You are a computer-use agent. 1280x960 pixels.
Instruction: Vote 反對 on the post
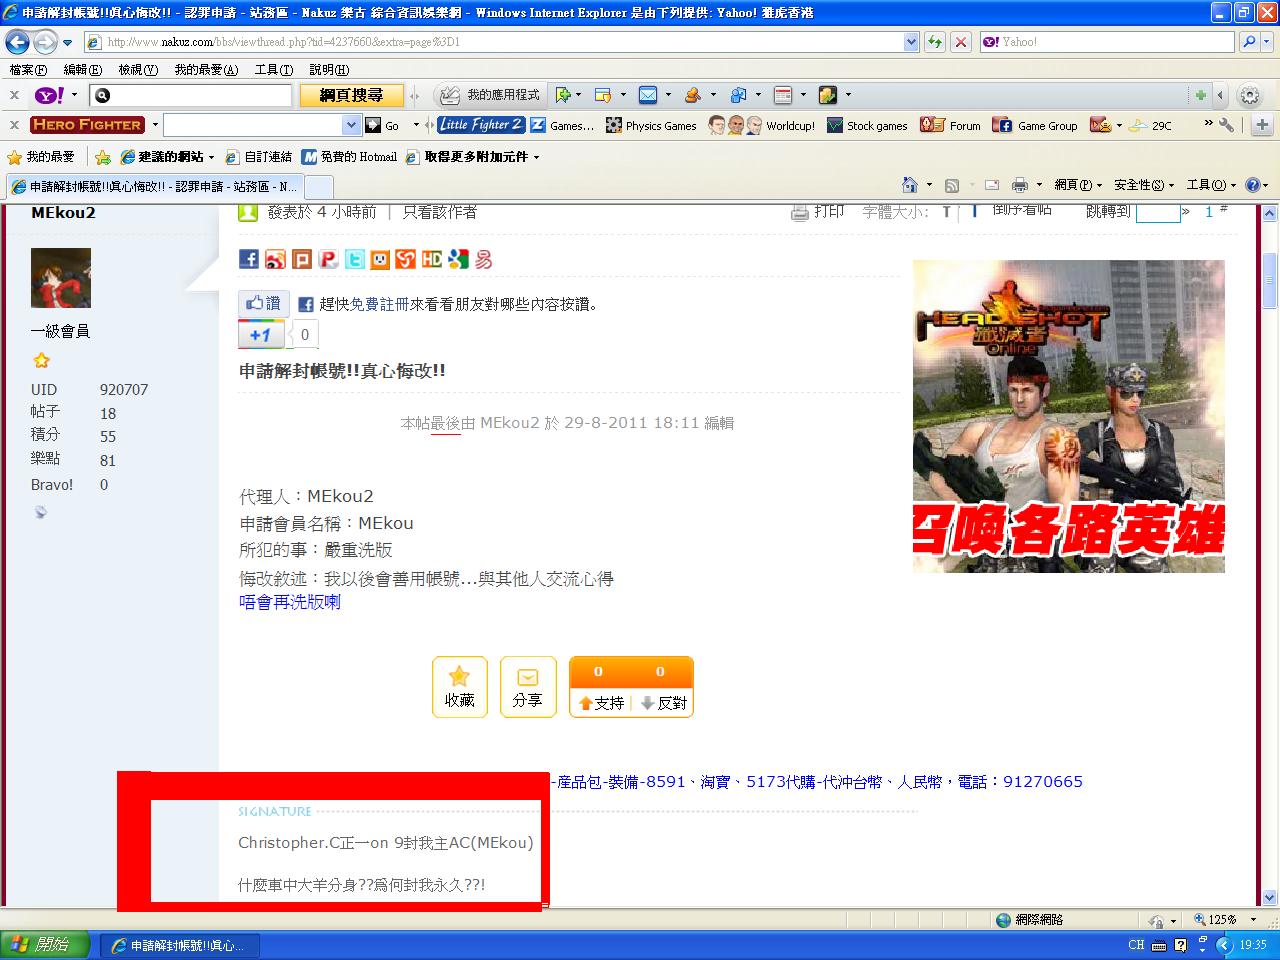663,703
